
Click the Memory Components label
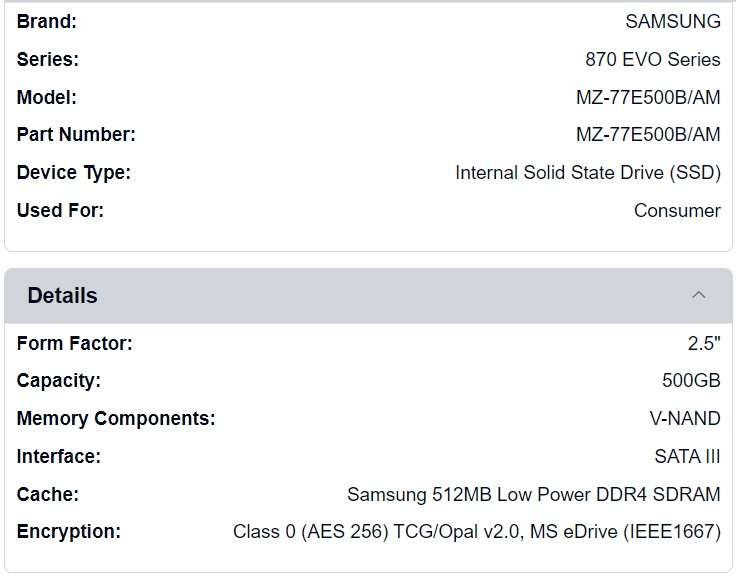click(115, 419)
